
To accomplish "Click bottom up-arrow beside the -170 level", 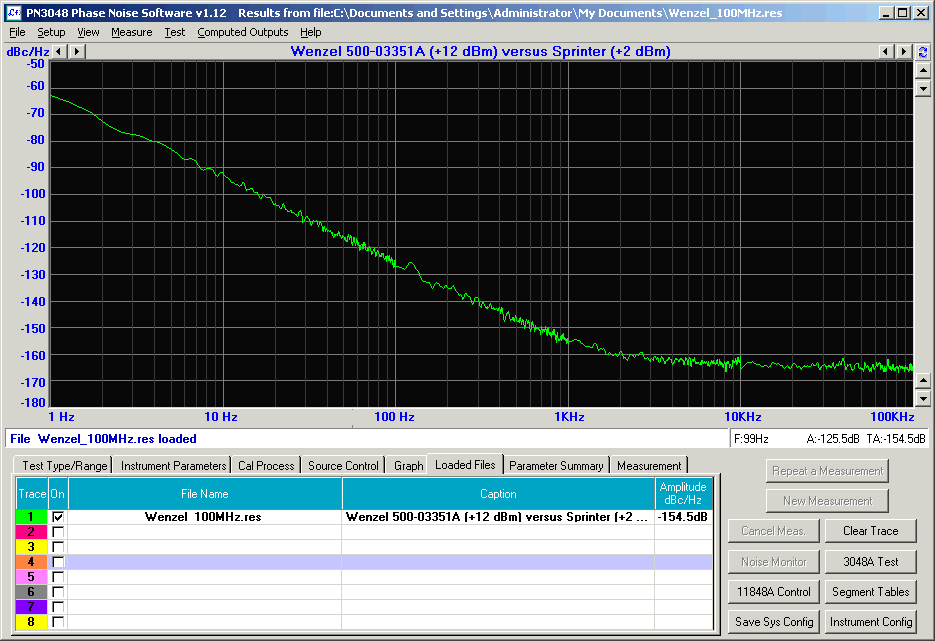I will click(923, 380).
